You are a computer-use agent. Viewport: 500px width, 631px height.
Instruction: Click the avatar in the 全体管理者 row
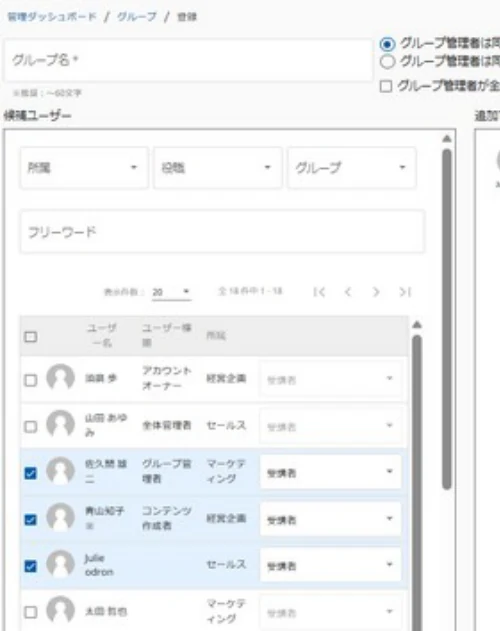click(x=60, y=425)
